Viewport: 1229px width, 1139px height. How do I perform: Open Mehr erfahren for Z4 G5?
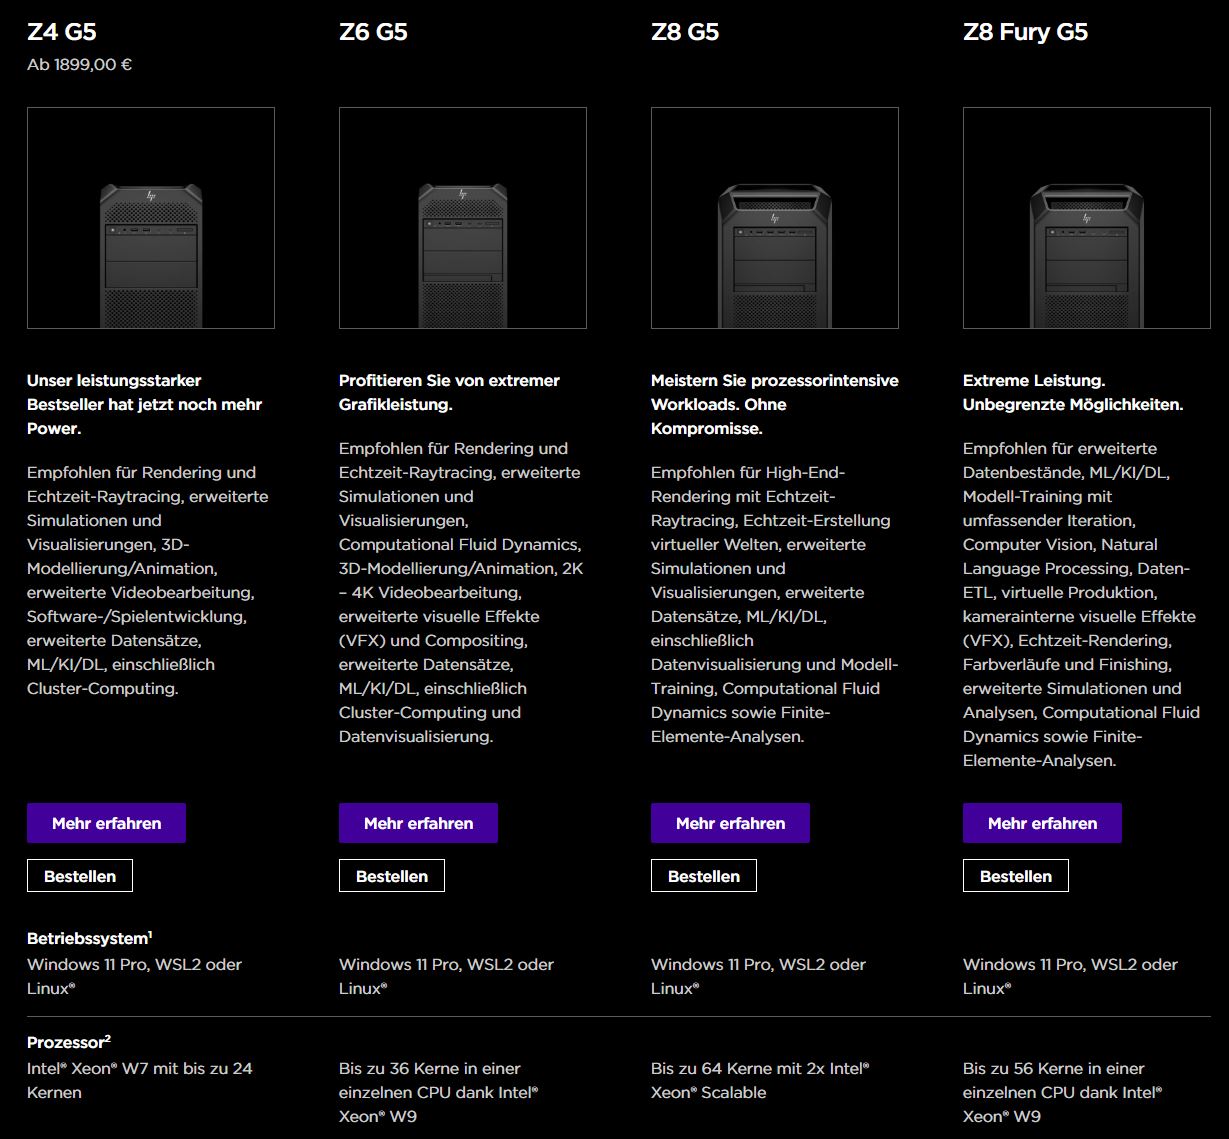(x=106, y=823)
